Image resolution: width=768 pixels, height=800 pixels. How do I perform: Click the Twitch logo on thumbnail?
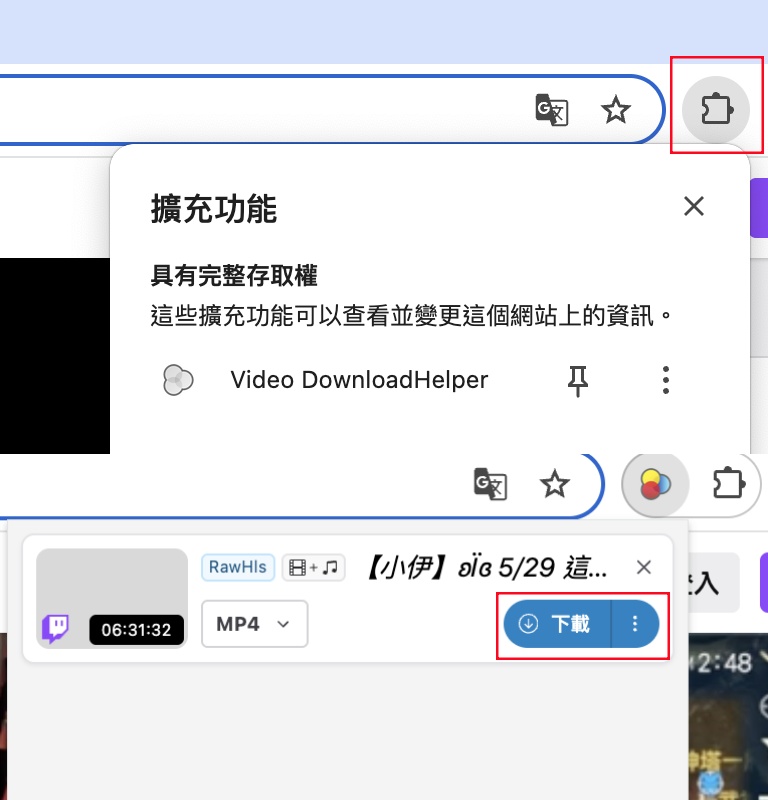[x=56, y=629]
